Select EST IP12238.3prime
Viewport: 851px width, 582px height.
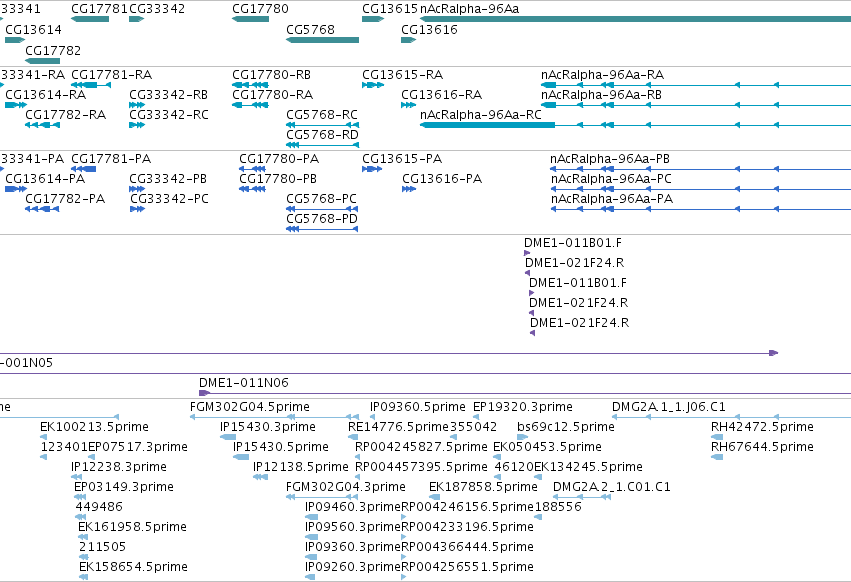[x=119, y=467]
